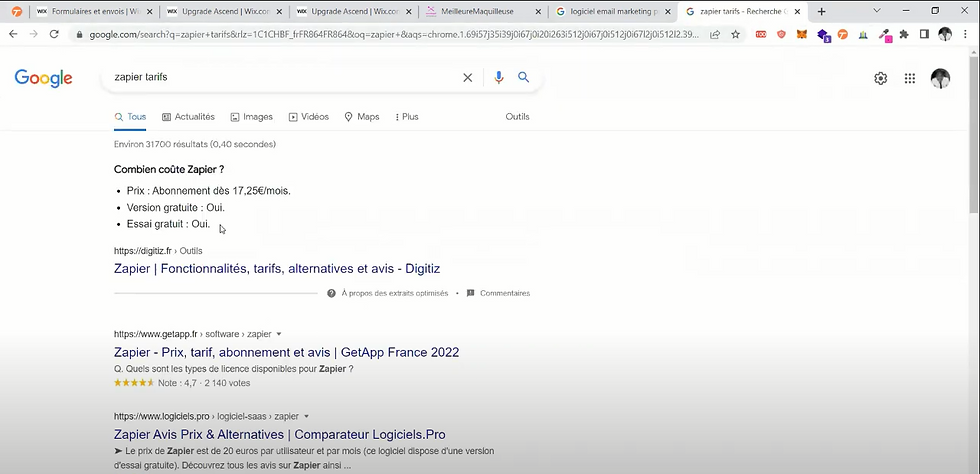Close the MeilleureMaquilleuse tab
Image resolution: width=980 pixels, height=474 pixels.
[x=538, y=11]
